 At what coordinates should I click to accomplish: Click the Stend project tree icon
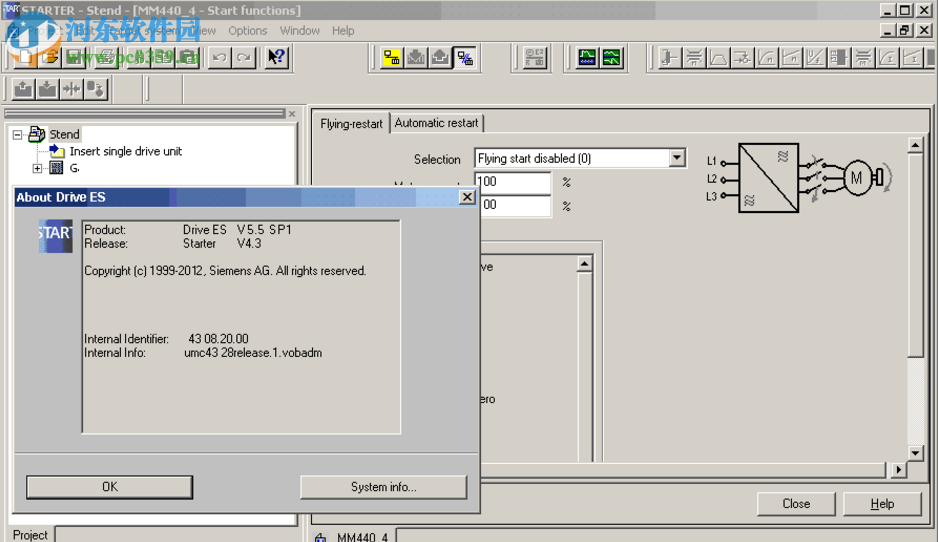click(x=36, y=134)
